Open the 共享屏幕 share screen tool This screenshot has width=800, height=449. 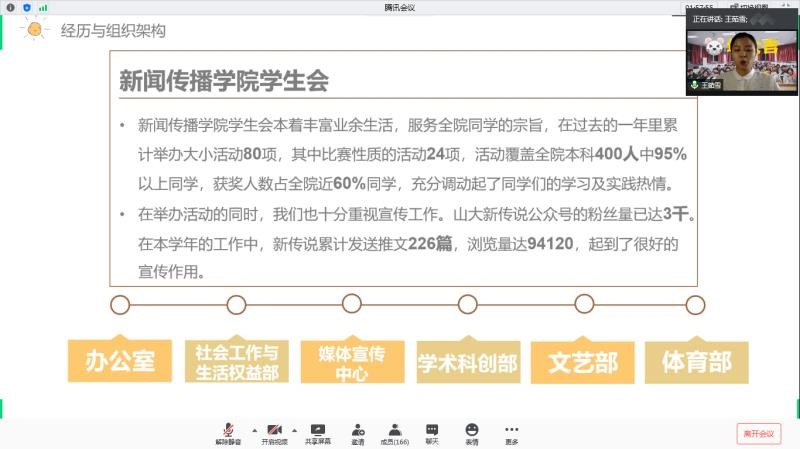pyautogui.click(x=319, y=432)
